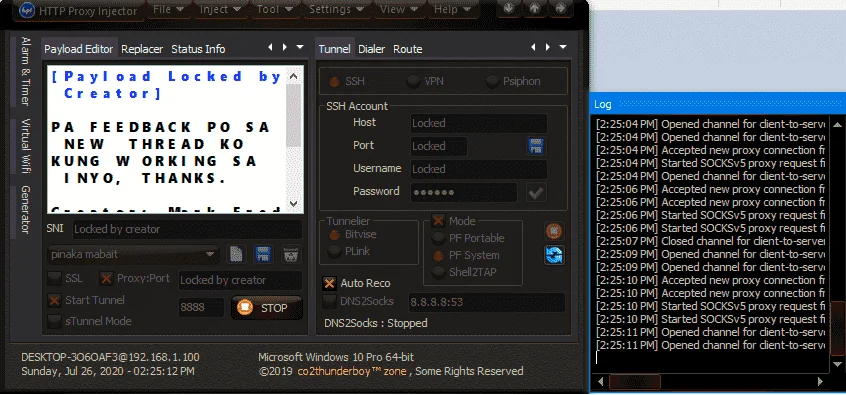846x395 pixels.
Task: Enable the SSL checkbox
Action: (54, 278)
